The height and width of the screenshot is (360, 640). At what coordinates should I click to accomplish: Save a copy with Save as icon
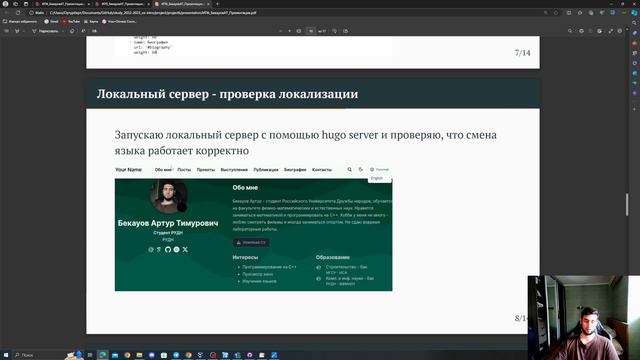pos(599,31)
